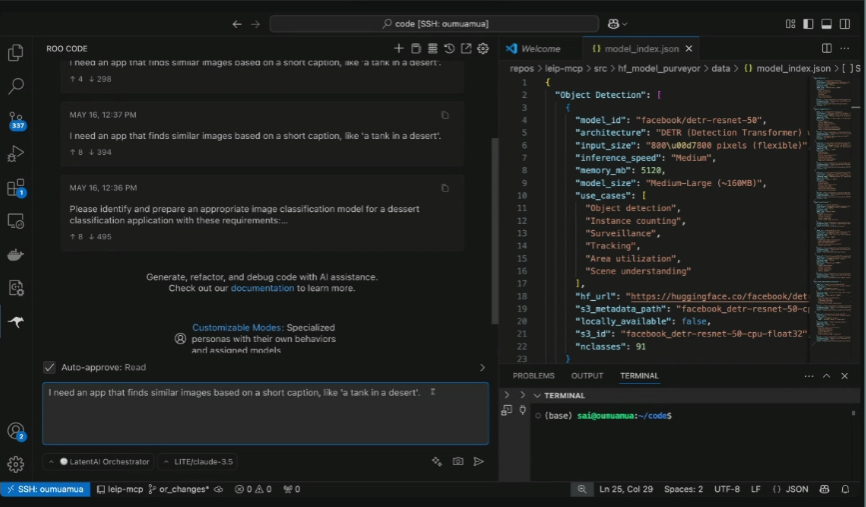Image resolution: width=866 pixels, height=507 pixels.
Task: Open the PROBLEMS panel tab
Action: pyautogui.click(x=533, y=376)
